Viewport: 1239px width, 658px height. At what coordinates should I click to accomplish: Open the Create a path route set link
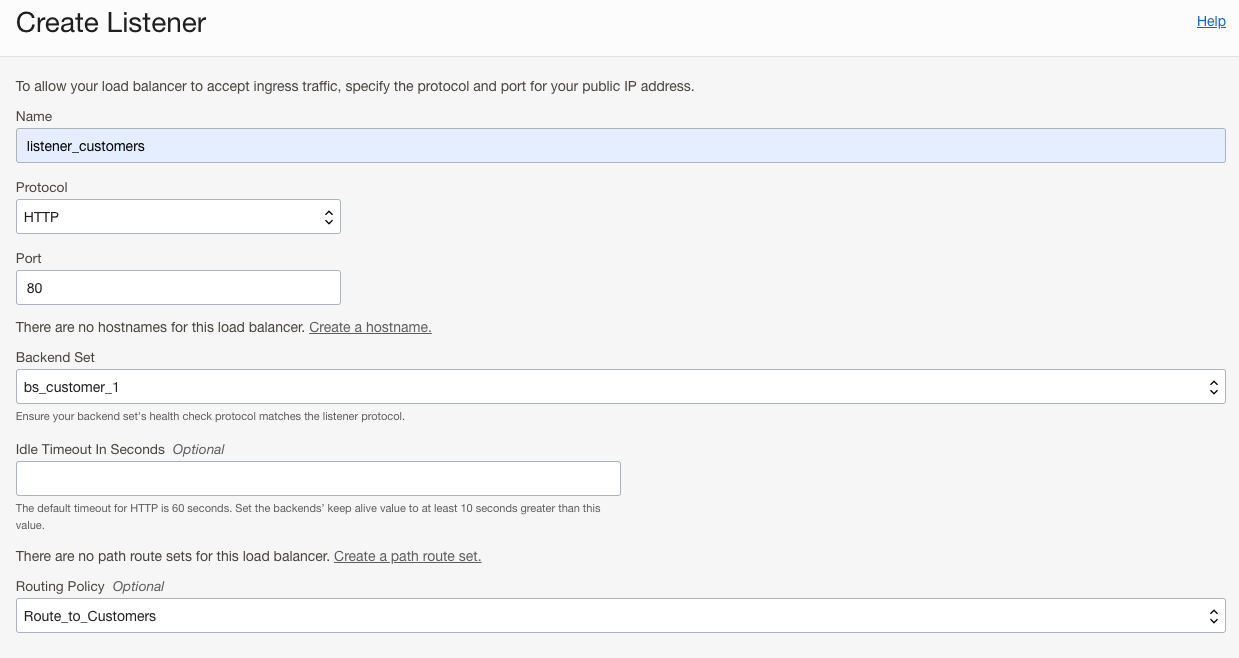tap(407, 556)
